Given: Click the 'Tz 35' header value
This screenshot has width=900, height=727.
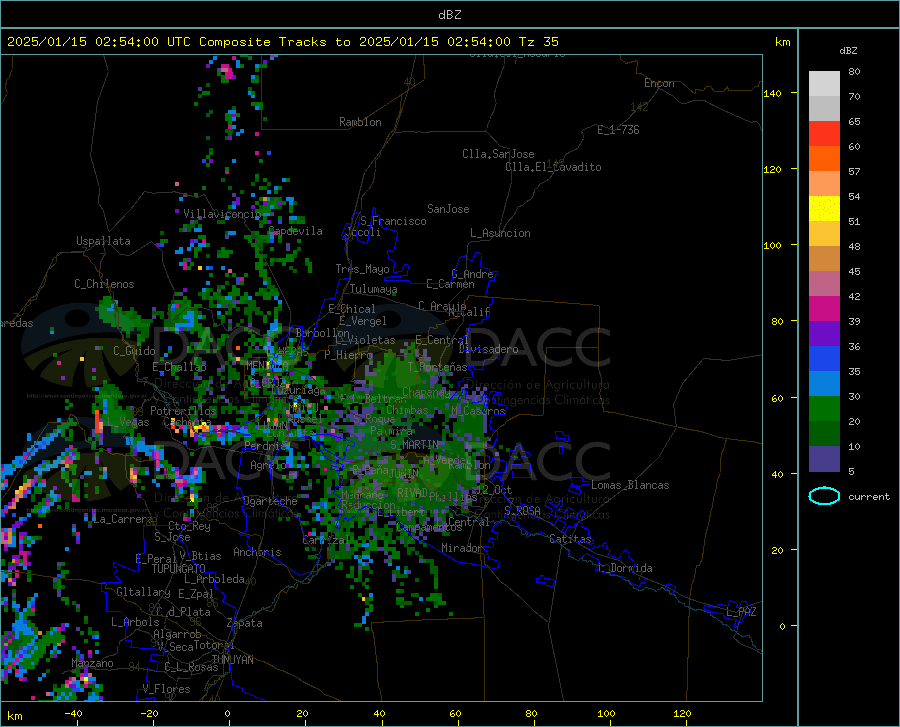Looking at the screenshot, I should point(538,42).
